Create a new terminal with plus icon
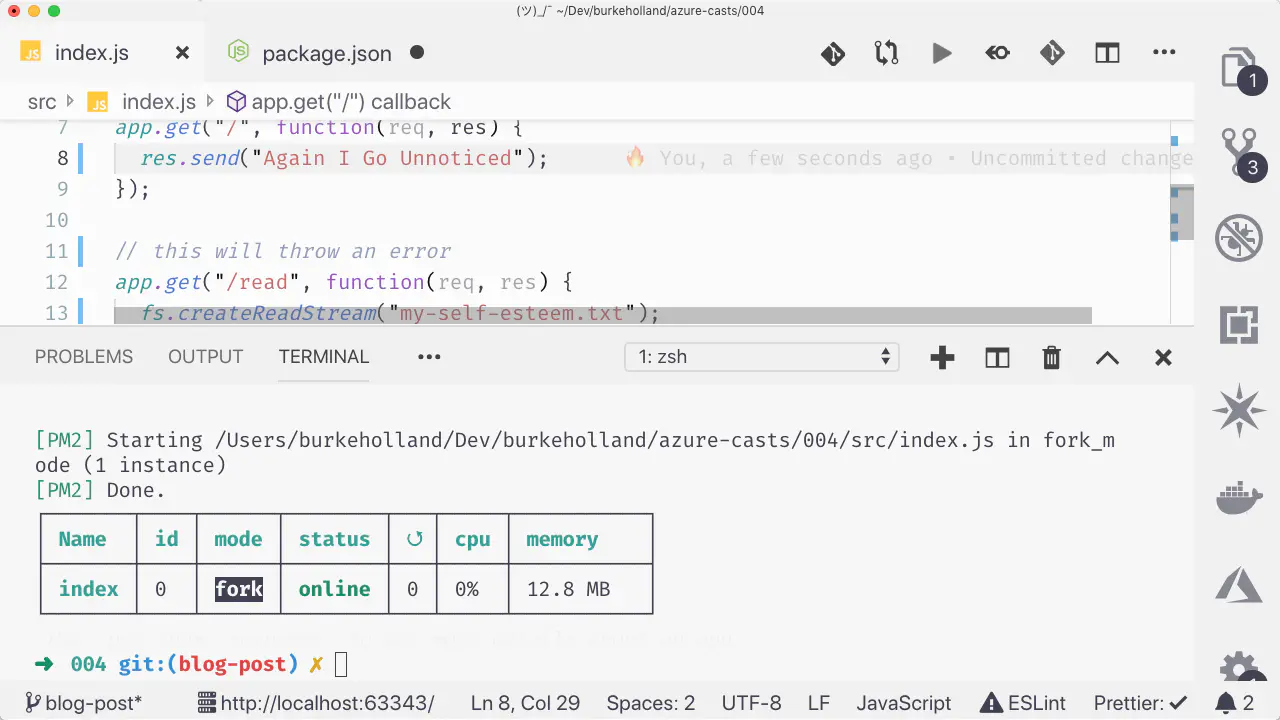 point(942,357)
